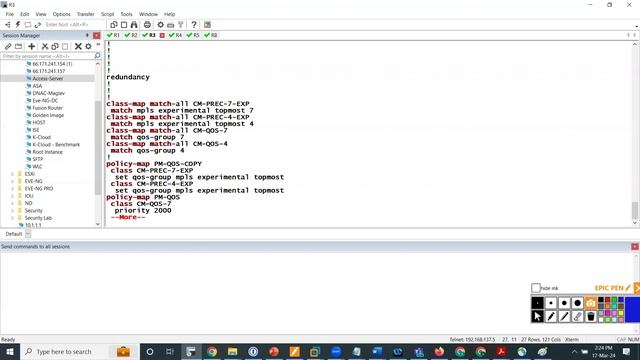
Task: Pick the green color swatch in Epic Pen
Action: [x=614, y=300]
